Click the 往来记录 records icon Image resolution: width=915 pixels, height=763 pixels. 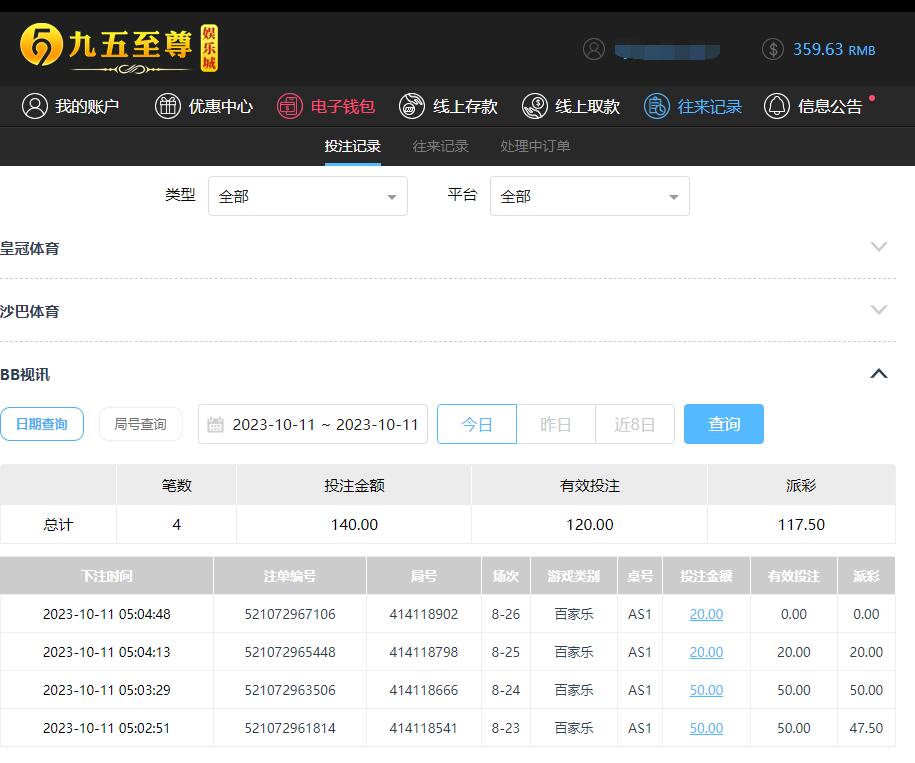656,106
